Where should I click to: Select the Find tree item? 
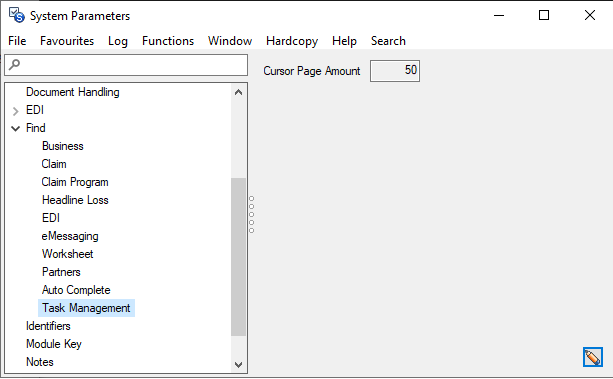36,128
